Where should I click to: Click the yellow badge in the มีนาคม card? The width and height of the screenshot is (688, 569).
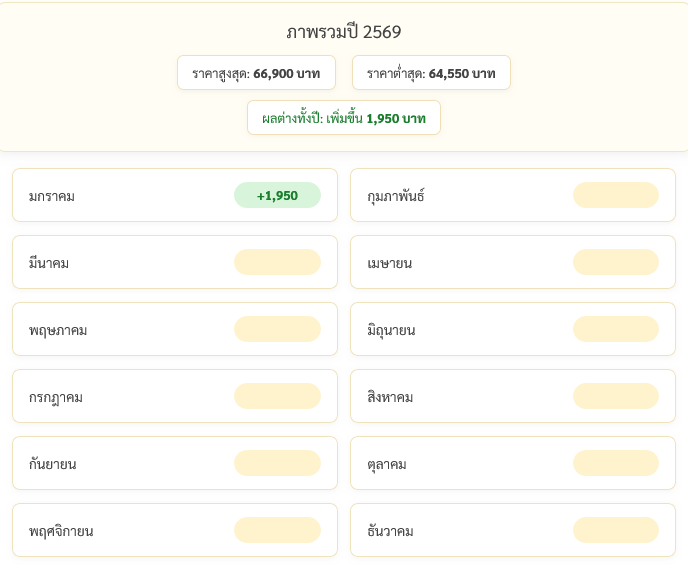point(277,262)
